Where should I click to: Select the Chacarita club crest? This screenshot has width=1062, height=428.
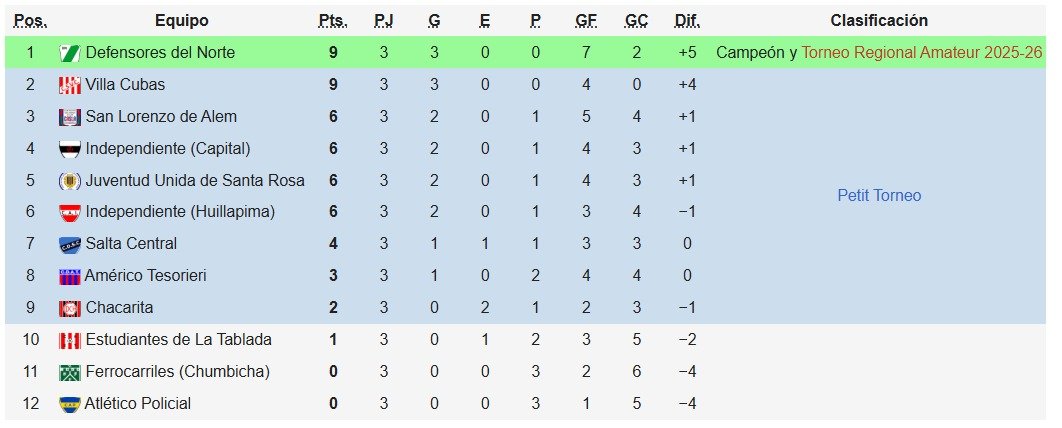click(x=70, y=307)
